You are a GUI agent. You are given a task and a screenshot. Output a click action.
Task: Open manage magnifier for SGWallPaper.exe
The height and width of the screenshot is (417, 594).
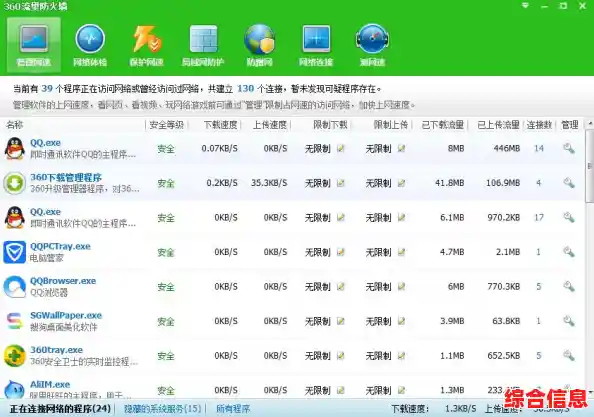(569, 321)
